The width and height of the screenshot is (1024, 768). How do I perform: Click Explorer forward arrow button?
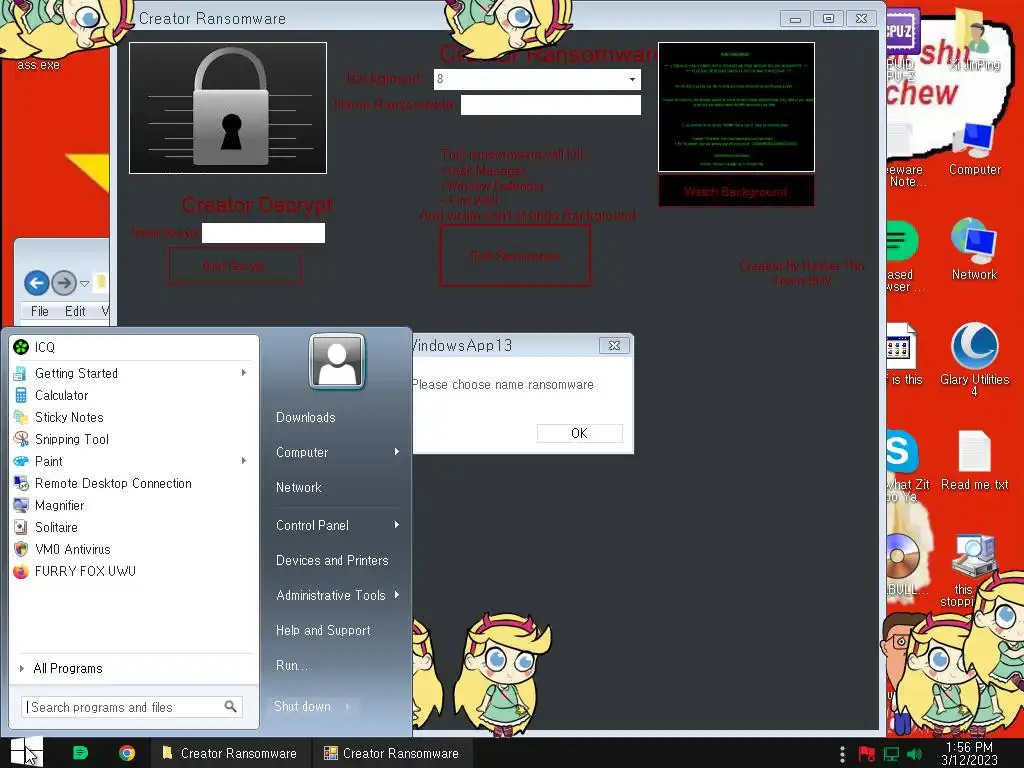64,283
